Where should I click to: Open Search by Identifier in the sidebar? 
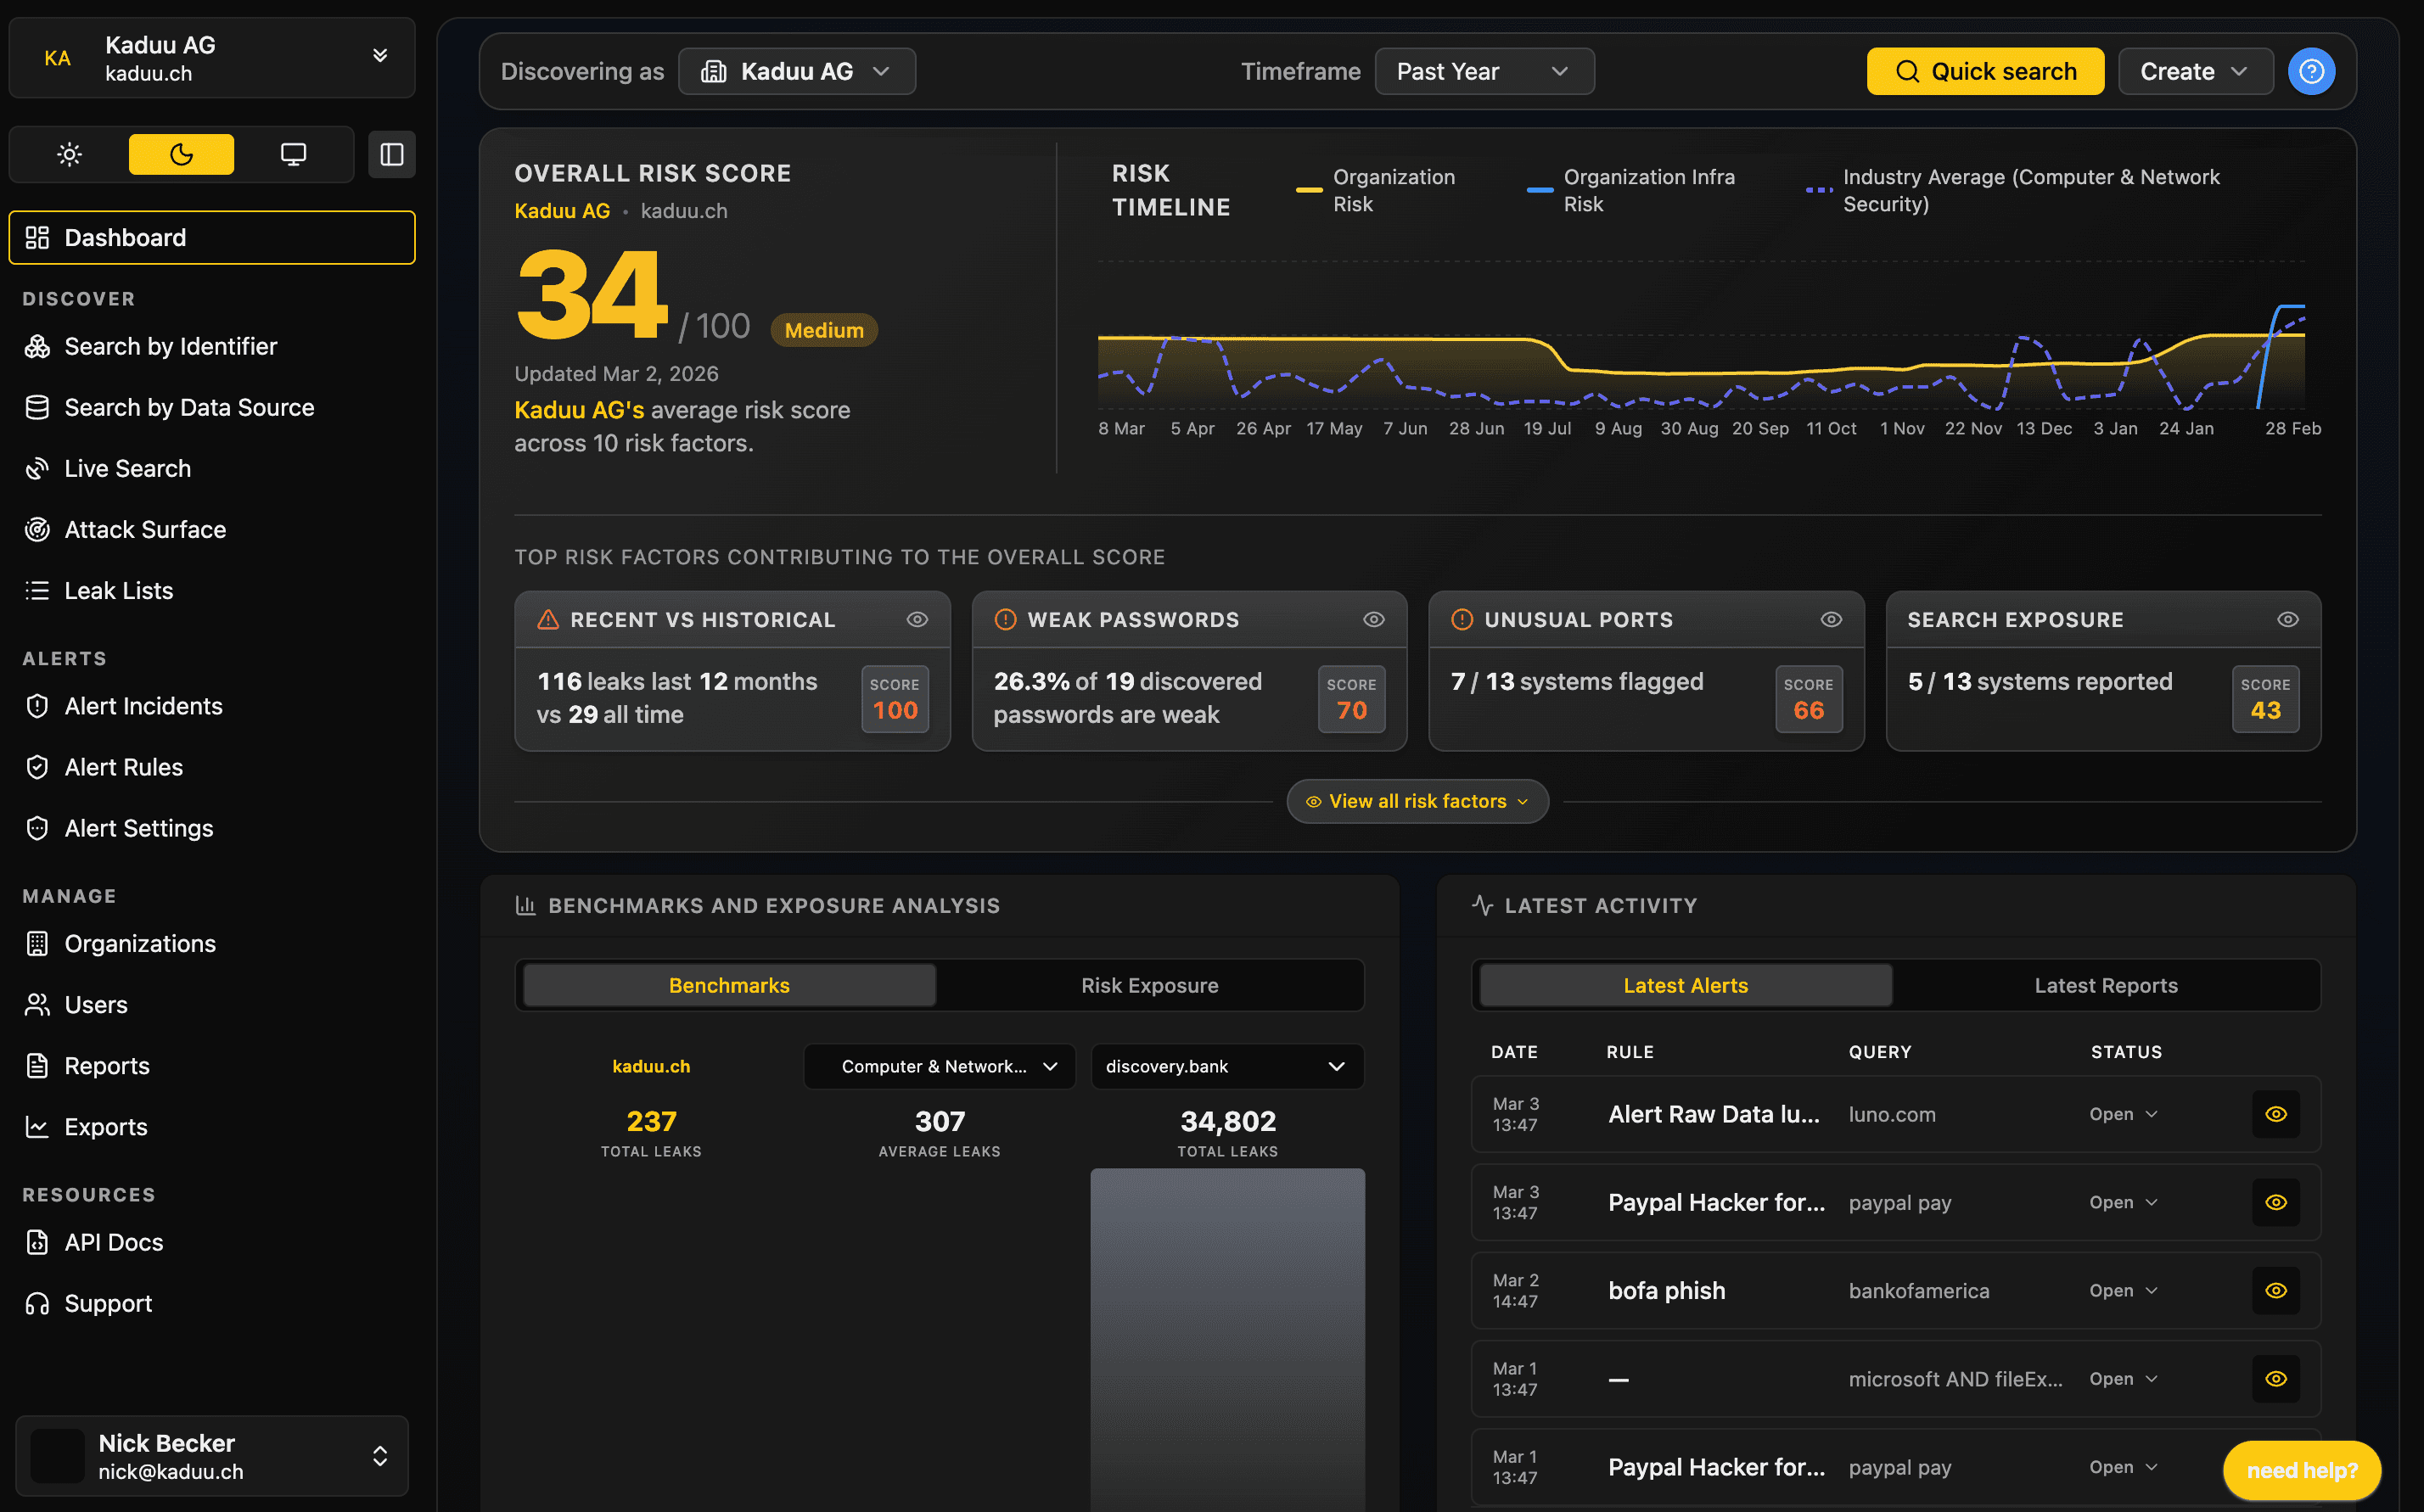coord(170,346)
